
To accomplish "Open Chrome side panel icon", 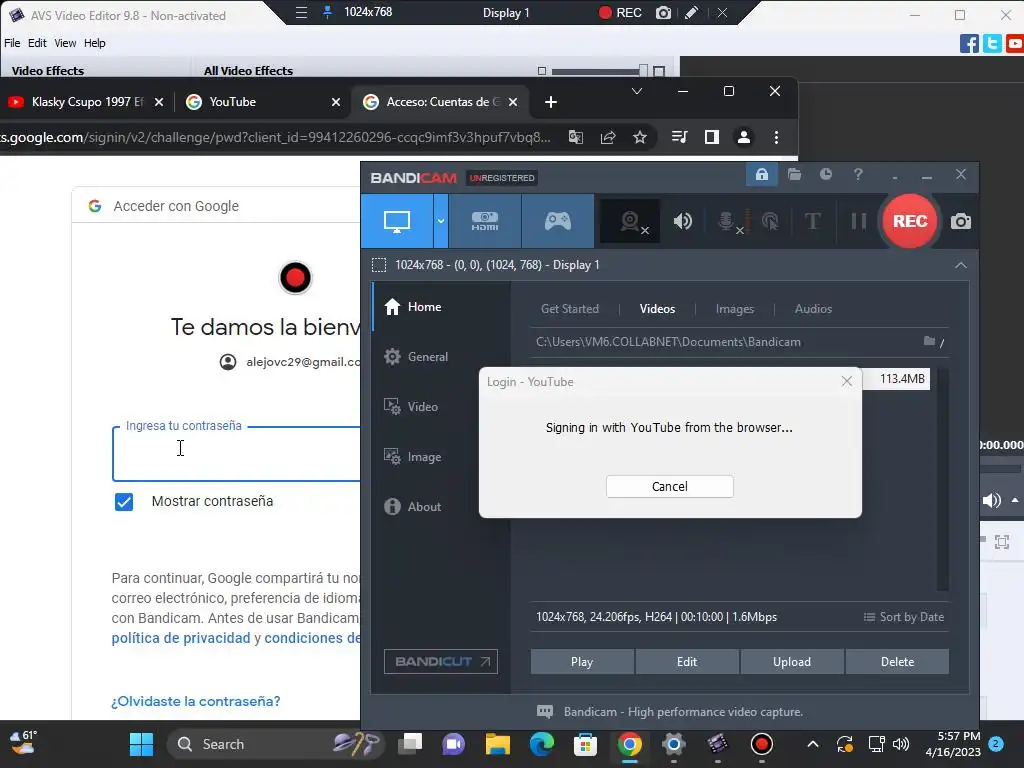I will click(712, 137).
